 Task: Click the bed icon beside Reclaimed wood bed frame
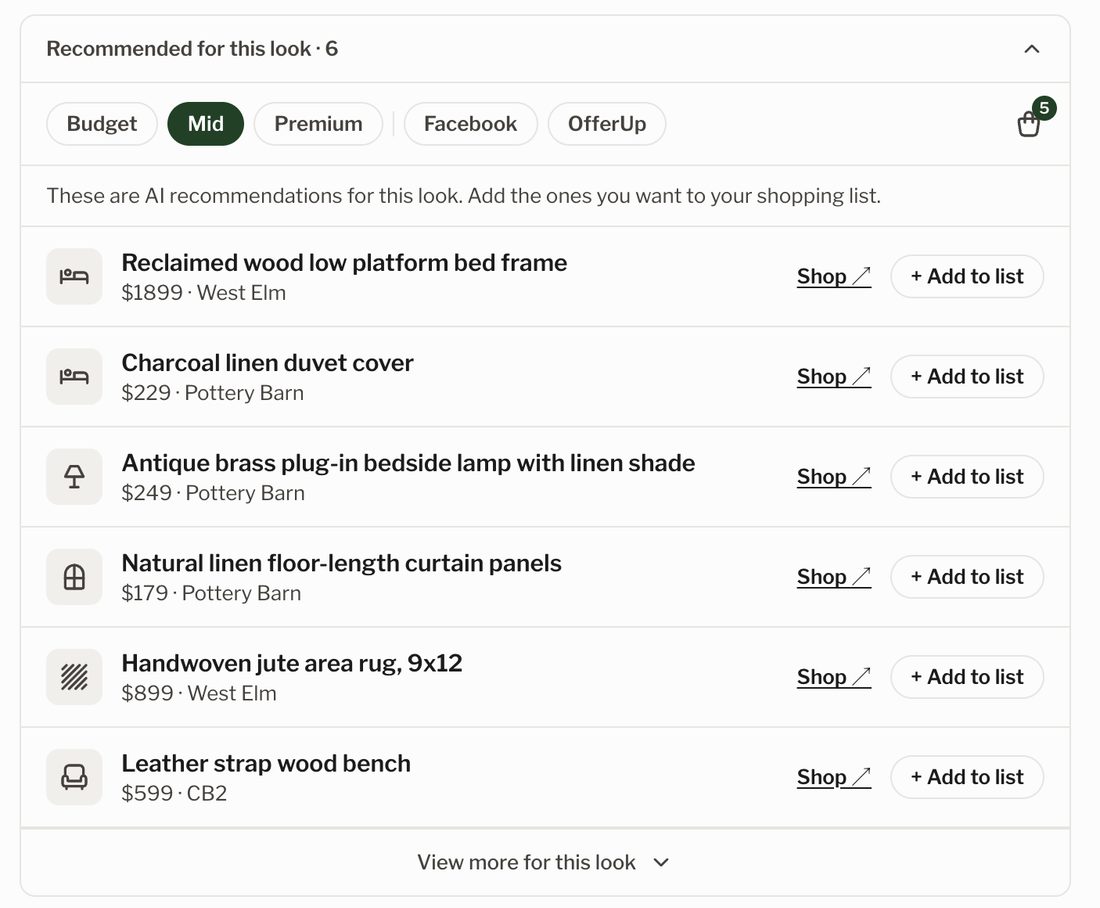coord(74,276)
